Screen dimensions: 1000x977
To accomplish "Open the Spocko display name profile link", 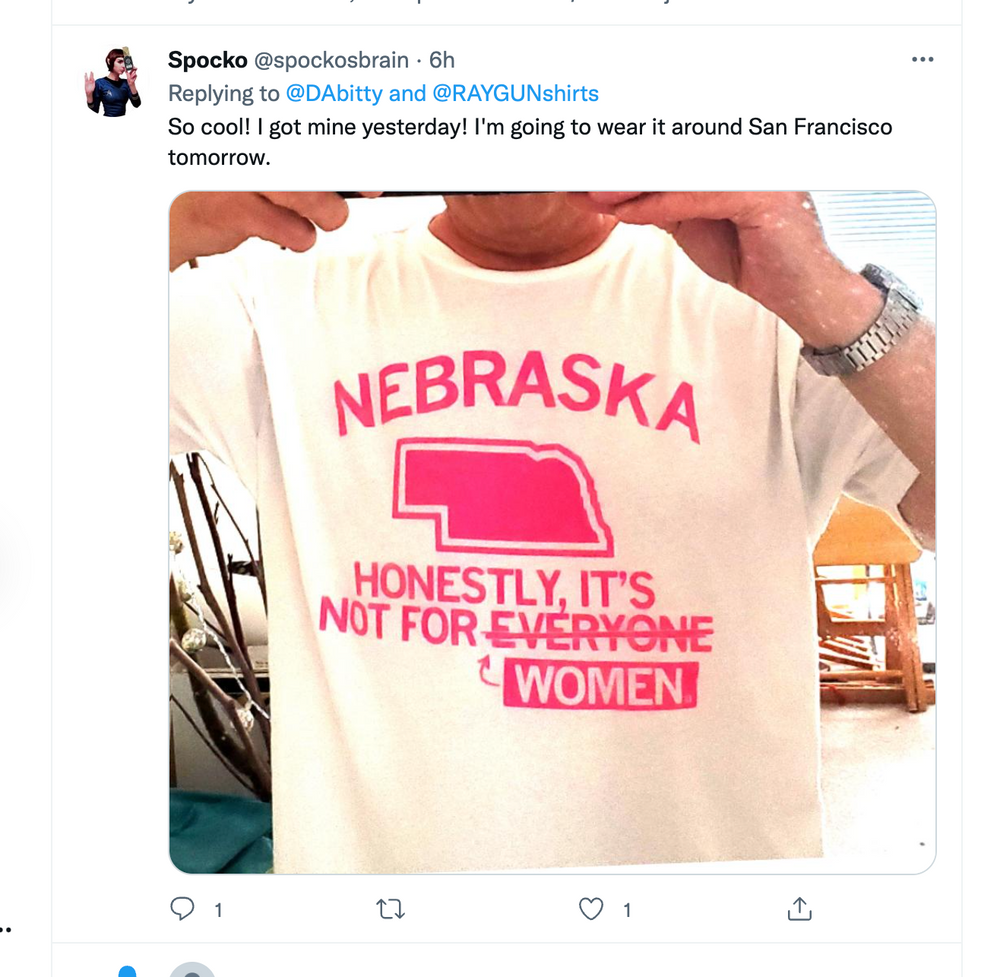I will click(207, 60).
